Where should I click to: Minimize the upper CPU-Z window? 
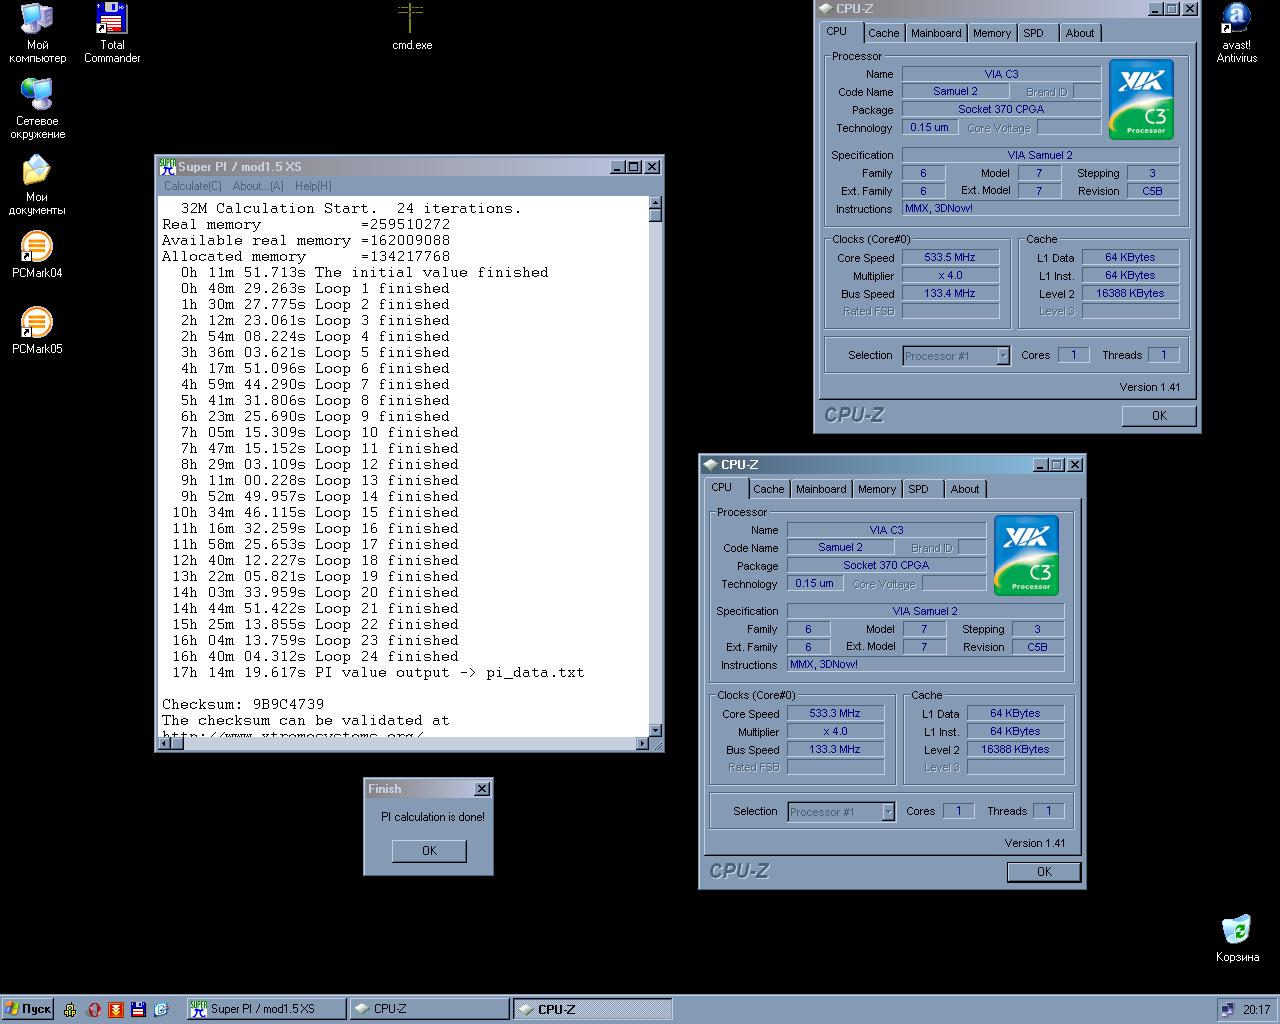pos(1155,9)
